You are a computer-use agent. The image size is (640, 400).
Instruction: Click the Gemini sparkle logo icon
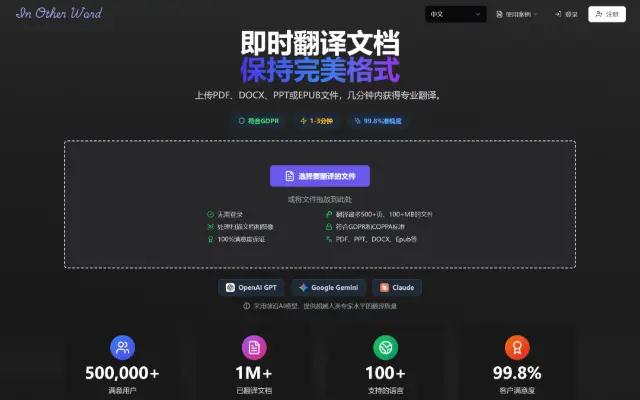pyautogui.click(x=303, y=287)
